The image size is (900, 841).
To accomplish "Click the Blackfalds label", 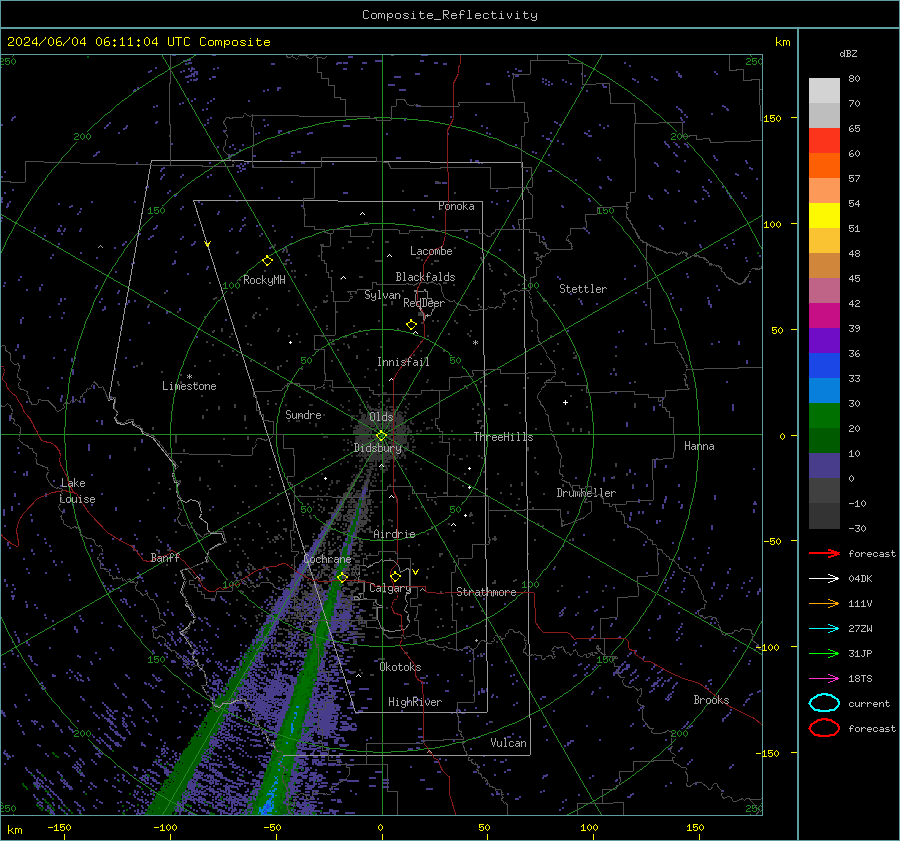I will tap(425, 277).
